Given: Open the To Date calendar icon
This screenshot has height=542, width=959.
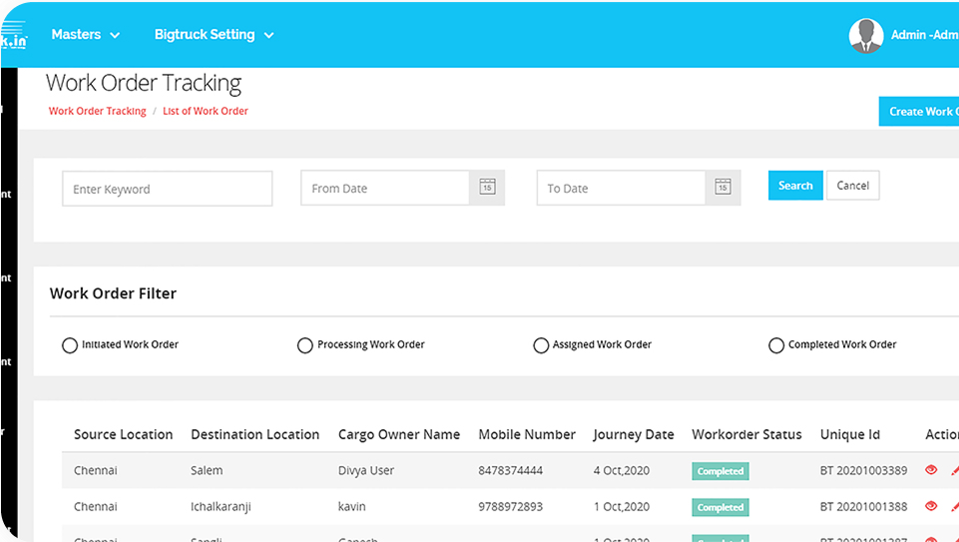Looking at the screenshot, I should [x=723, y=187].
